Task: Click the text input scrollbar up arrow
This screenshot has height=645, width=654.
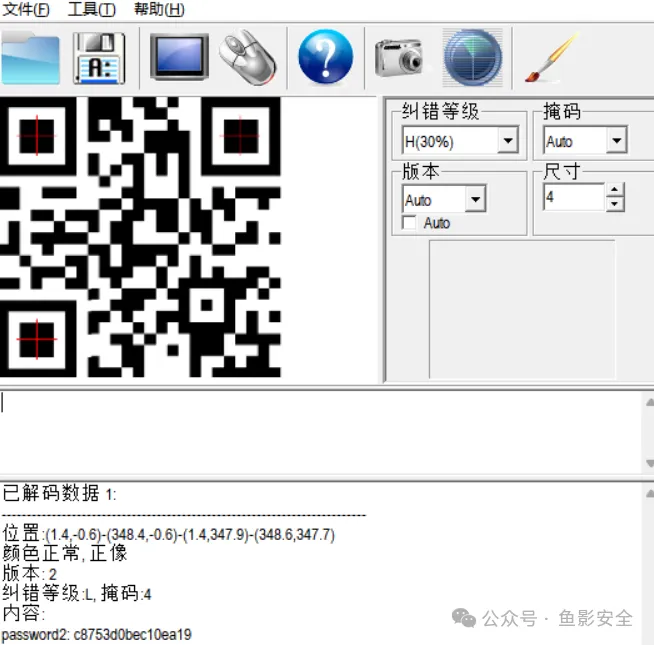Action: [649, 403]
